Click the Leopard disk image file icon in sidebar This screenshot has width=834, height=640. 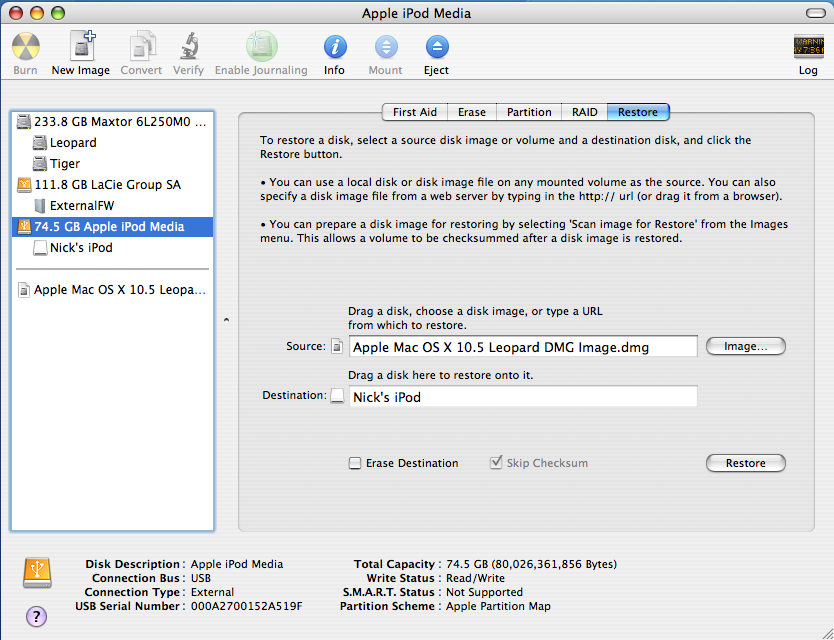(x=23, y=290)
